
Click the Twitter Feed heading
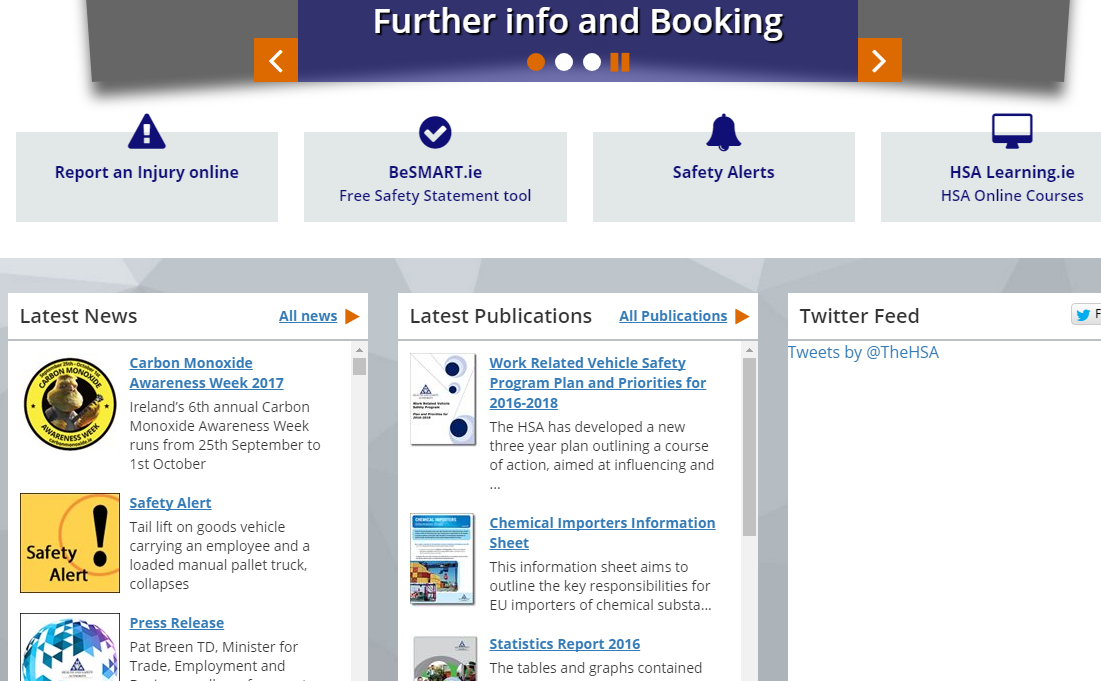[859, 317]
